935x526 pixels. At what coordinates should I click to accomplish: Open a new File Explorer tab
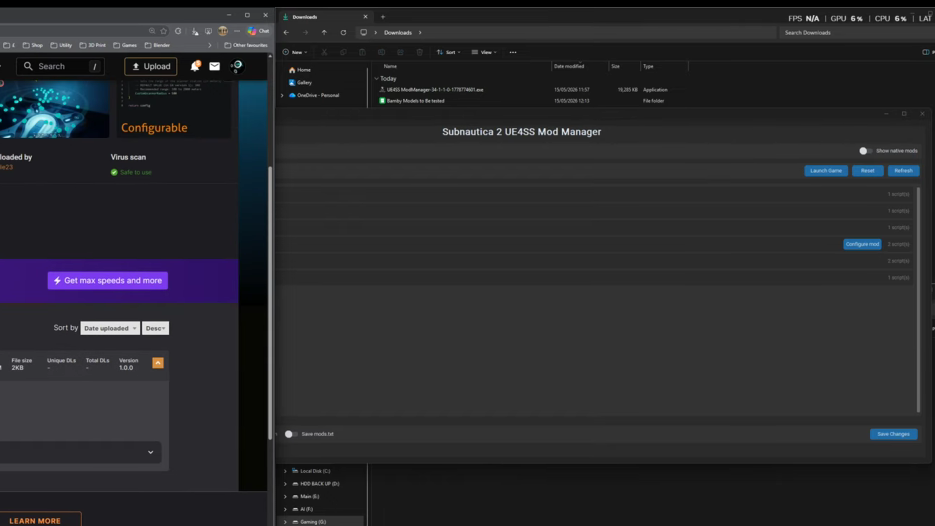click(x=383, y=17)
